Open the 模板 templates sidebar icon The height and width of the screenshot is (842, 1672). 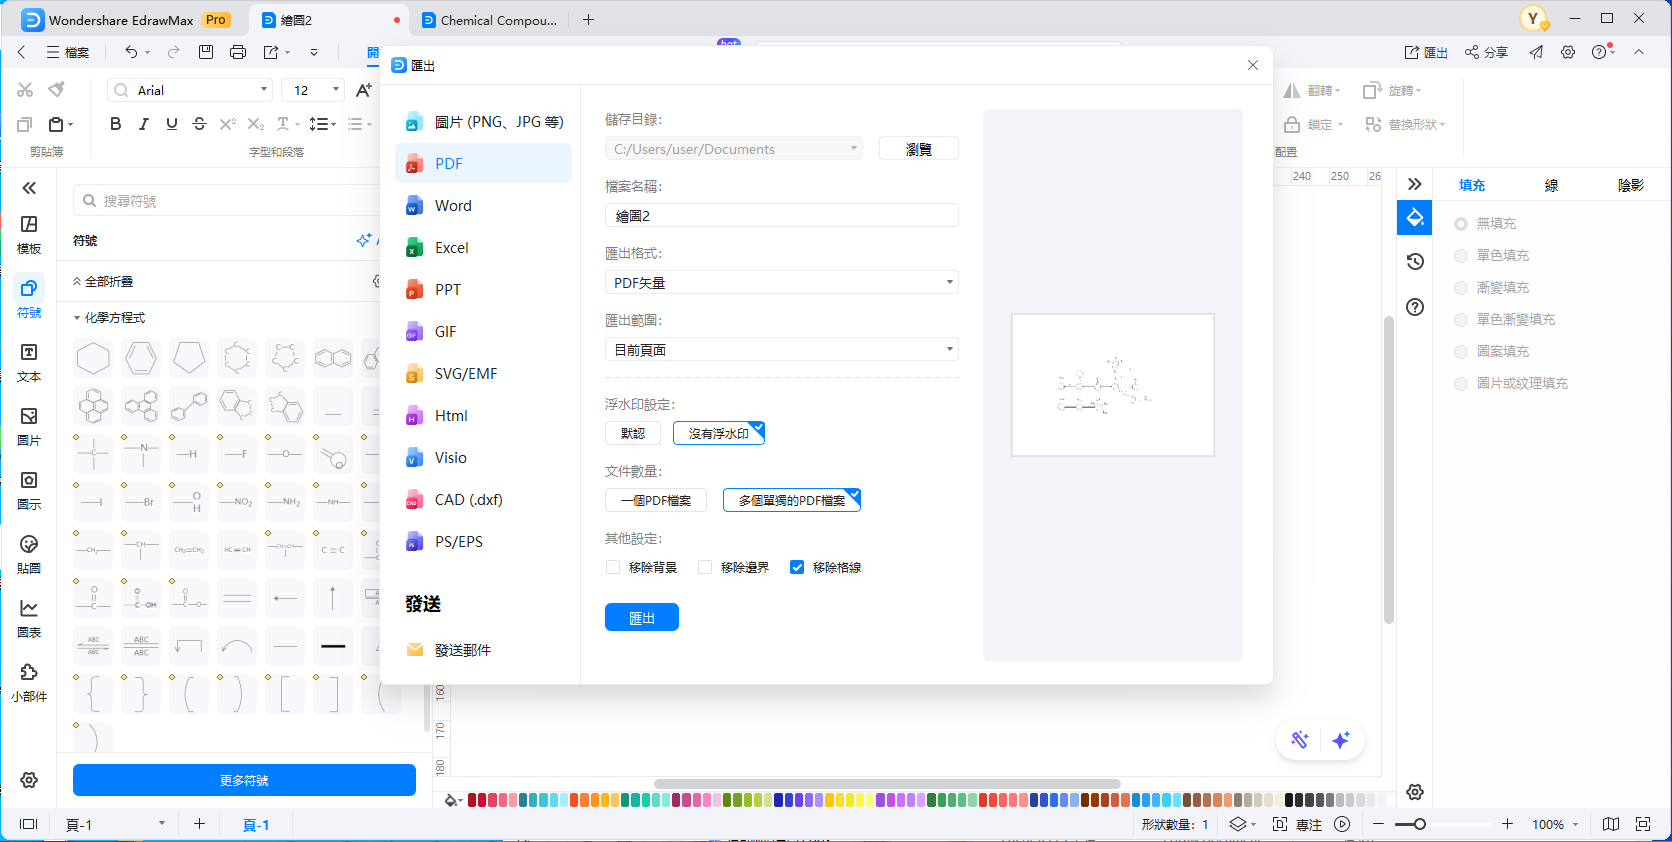(x=29, y=234)
